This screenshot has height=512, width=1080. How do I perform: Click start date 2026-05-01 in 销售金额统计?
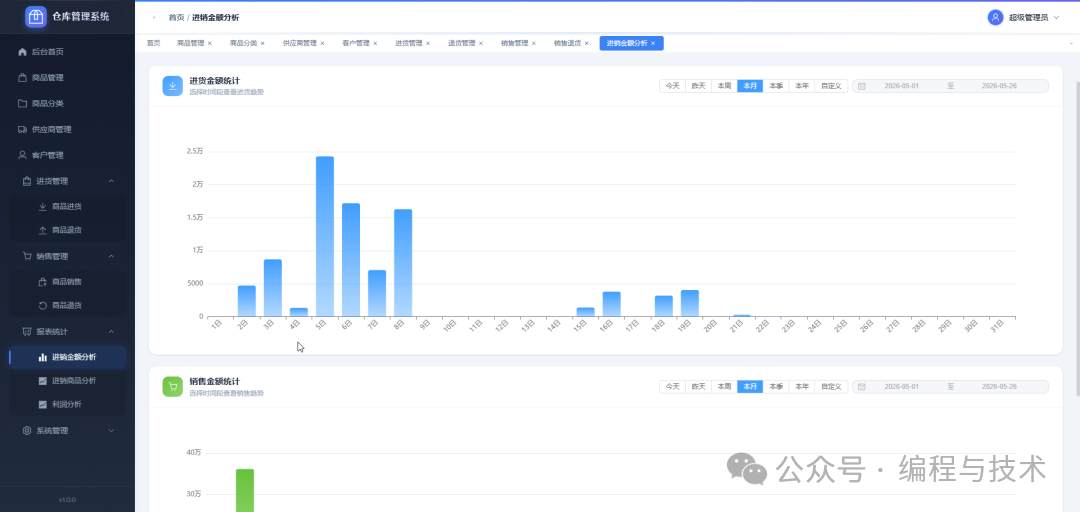pyautogui.click(x=902, y=387)
